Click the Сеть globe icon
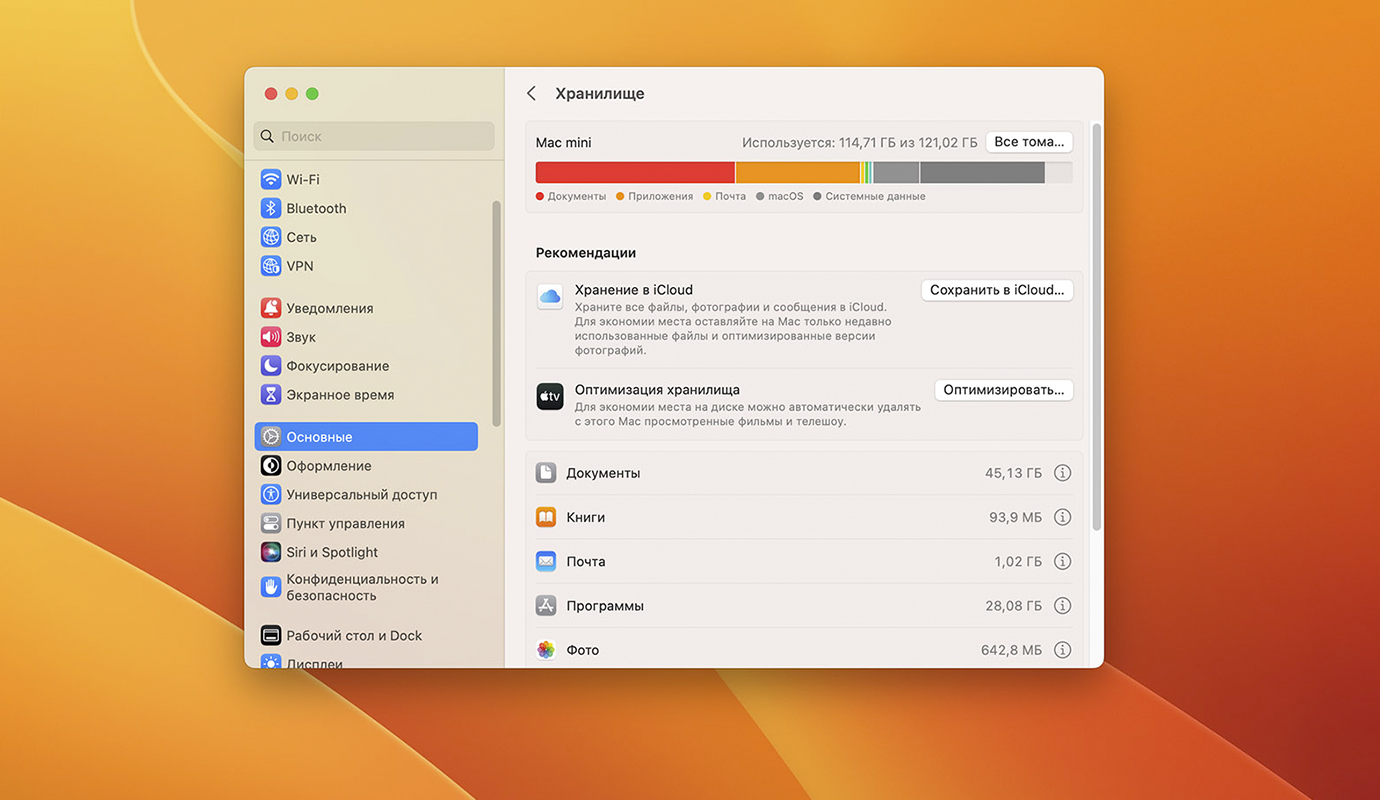 pyautogui.click(x=271, y=237)
